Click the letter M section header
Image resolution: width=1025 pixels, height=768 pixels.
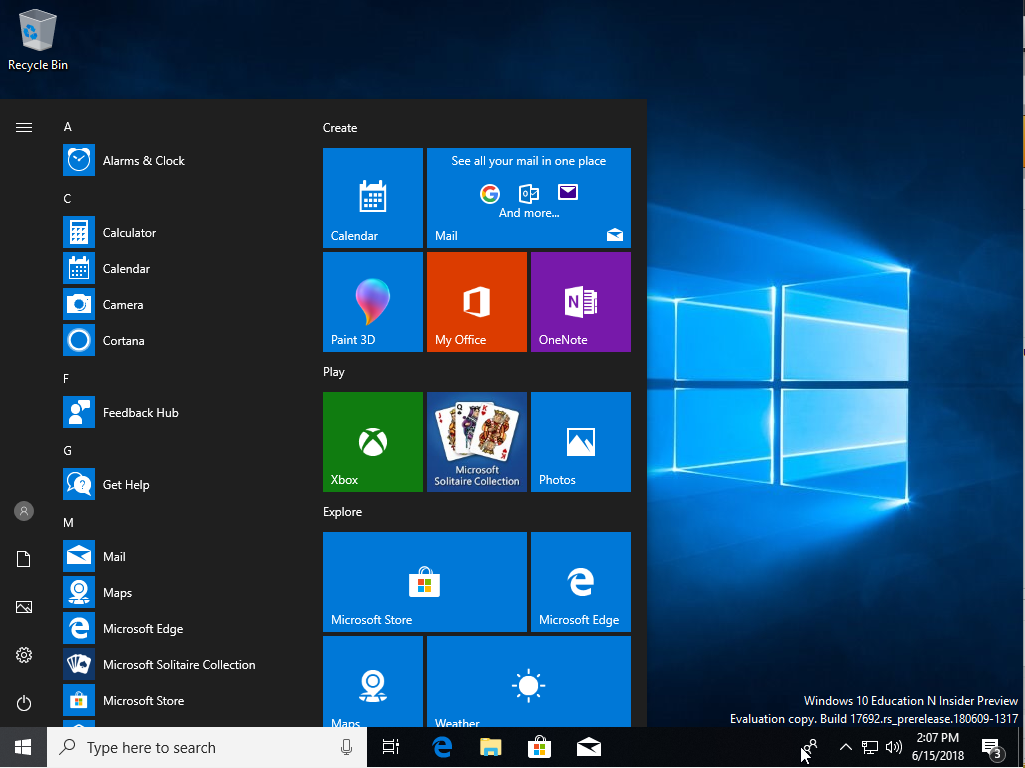[68, 522]
